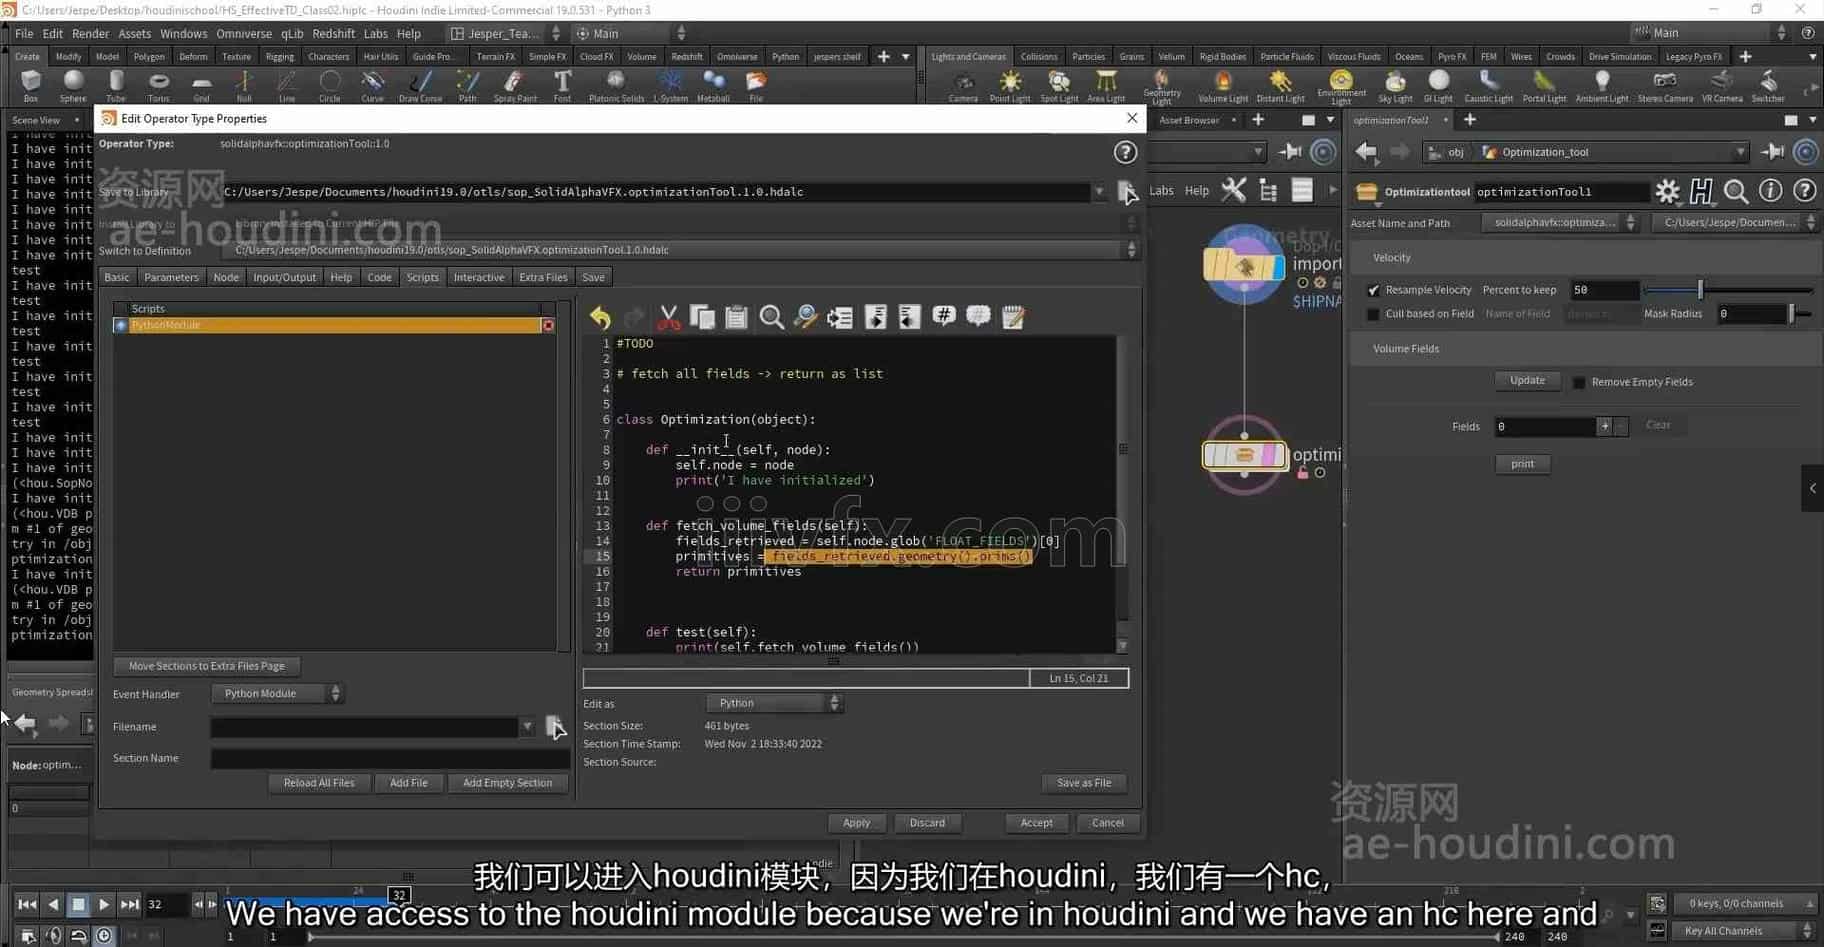Click the play forward button

[x=104, y=905]
